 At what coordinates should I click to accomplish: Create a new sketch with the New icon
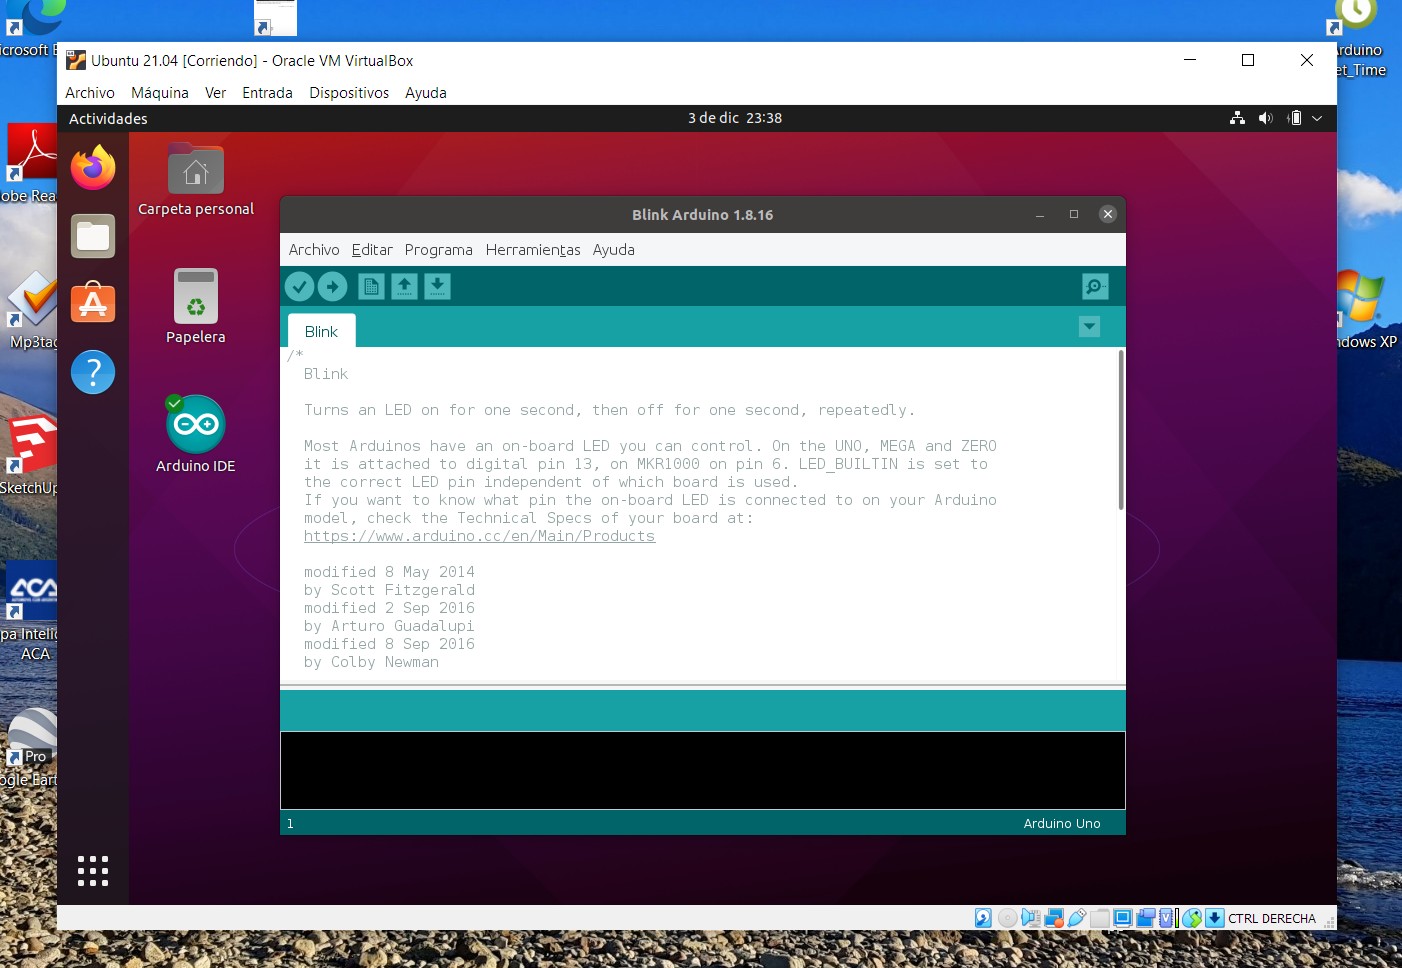click(370, 286)
